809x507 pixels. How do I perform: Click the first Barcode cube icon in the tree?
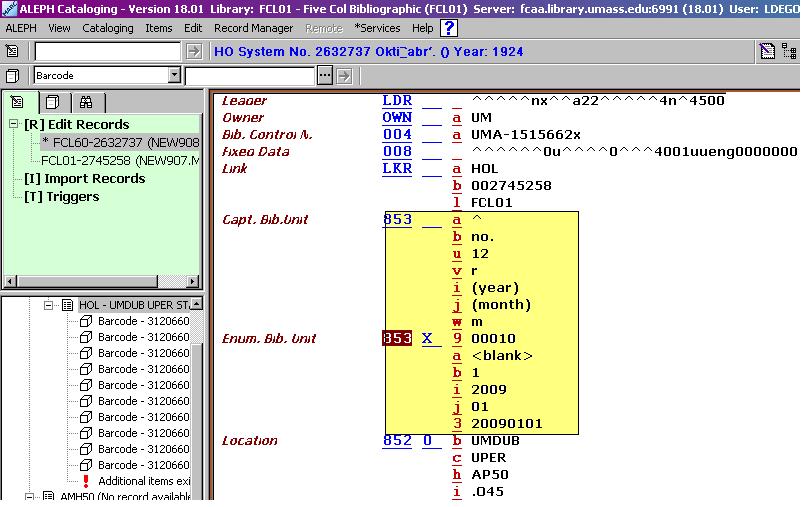point(86,321)
